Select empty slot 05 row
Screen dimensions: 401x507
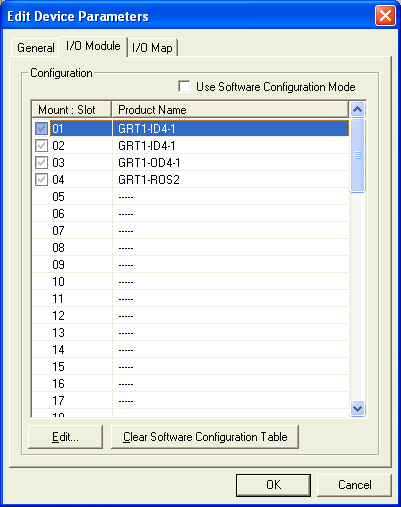pyautogui.click(x=191, y=197)
